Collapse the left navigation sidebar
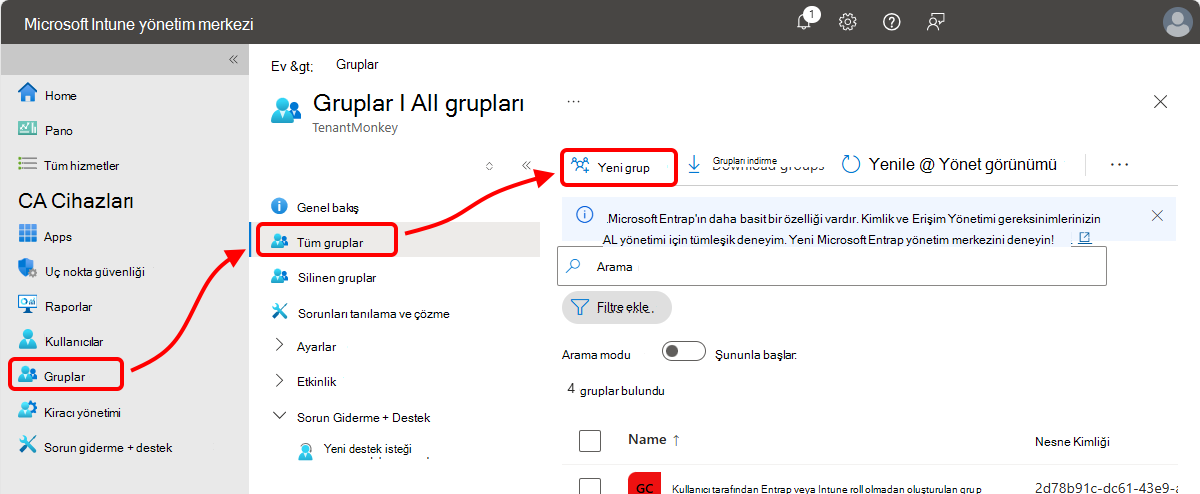The width and height of the screenshot is (1200, 494). 233,59
